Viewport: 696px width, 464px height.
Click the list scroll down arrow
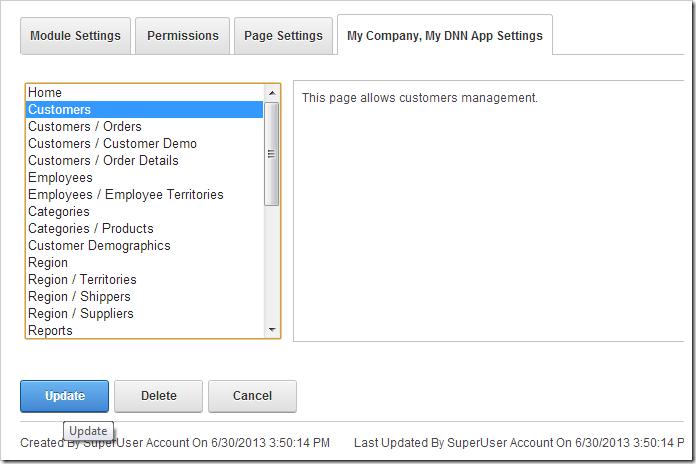tap(272, 330)
